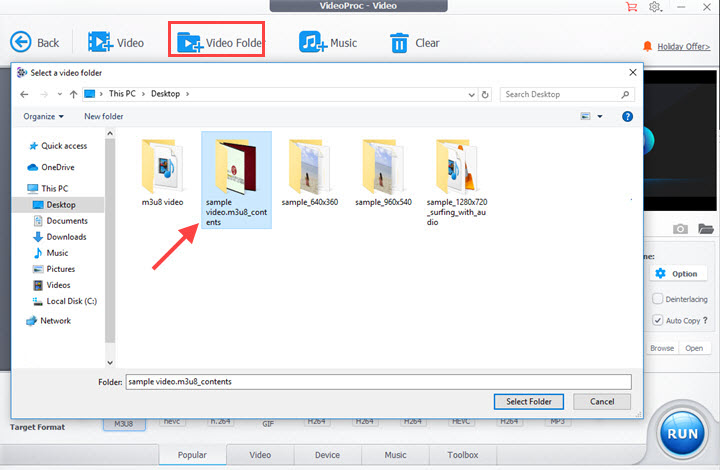
Task: Select Local Disk (C:) in navigation pane
Action: click(x=65, y=301)
